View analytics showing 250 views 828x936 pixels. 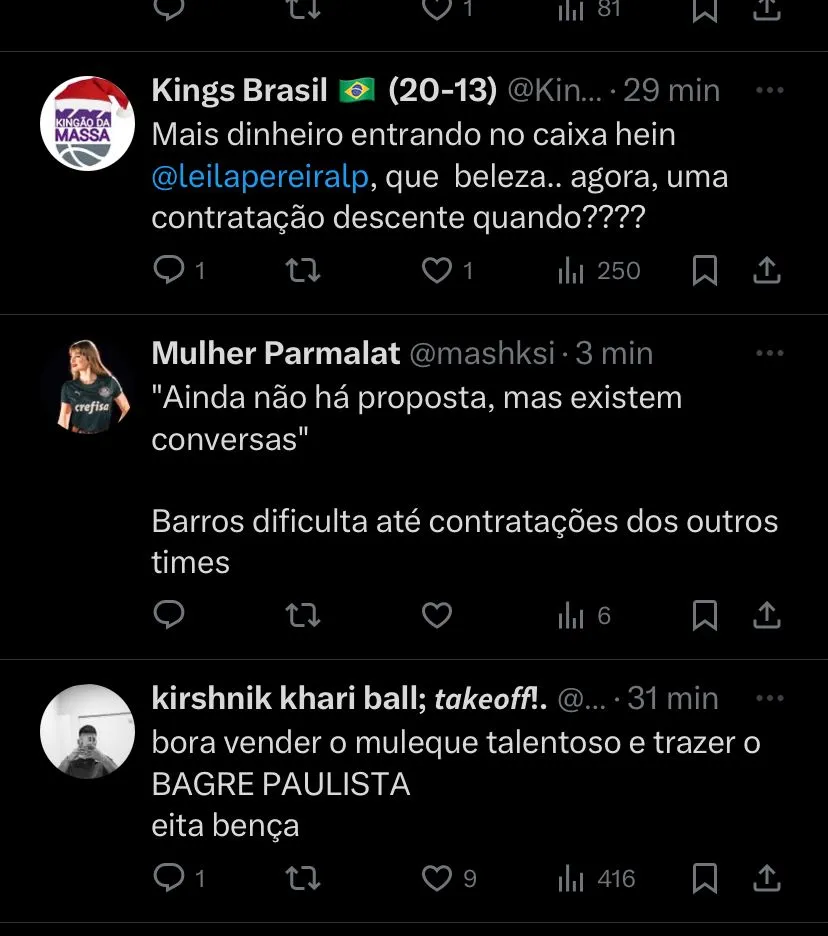point(599,271)
